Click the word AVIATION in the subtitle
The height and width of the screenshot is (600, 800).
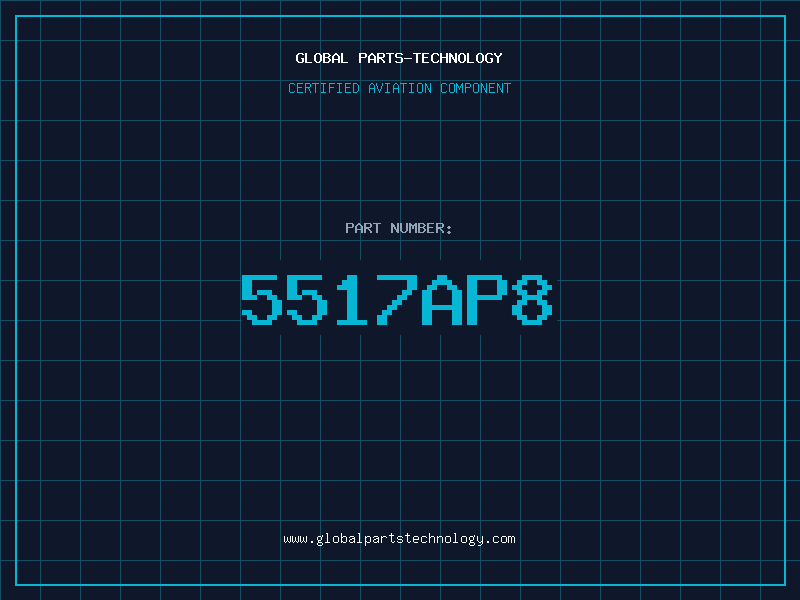(x=400, y=88)
